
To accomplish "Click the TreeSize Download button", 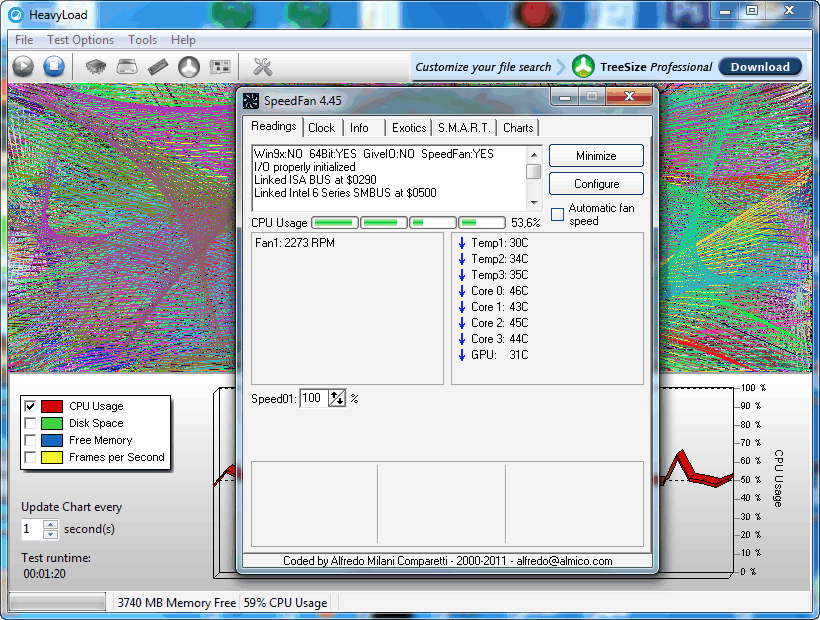I will coord(760,67).
